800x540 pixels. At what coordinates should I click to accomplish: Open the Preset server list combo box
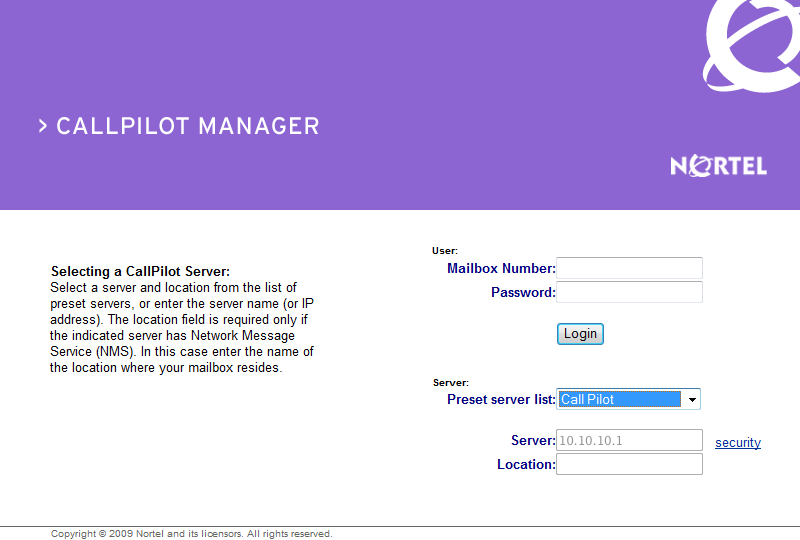point(628,399)
